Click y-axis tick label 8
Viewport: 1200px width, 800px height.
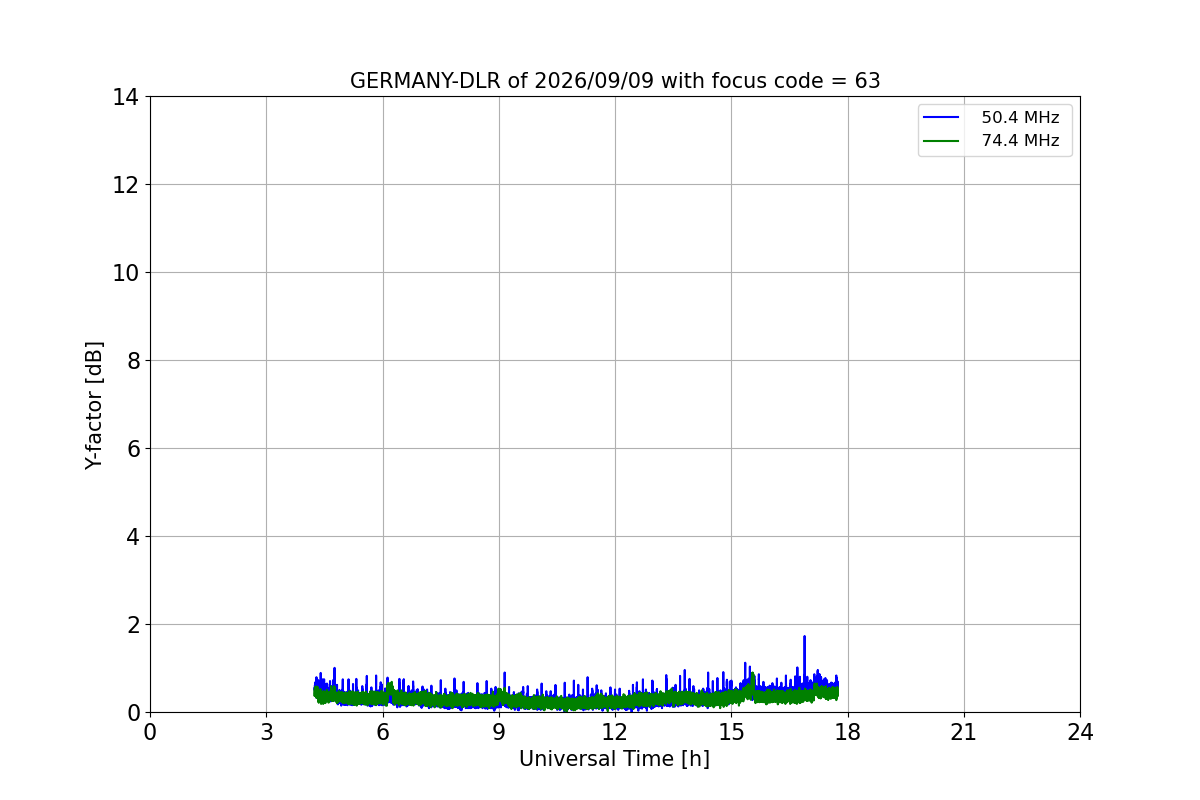pyautogui.click(x=133, y=361)
